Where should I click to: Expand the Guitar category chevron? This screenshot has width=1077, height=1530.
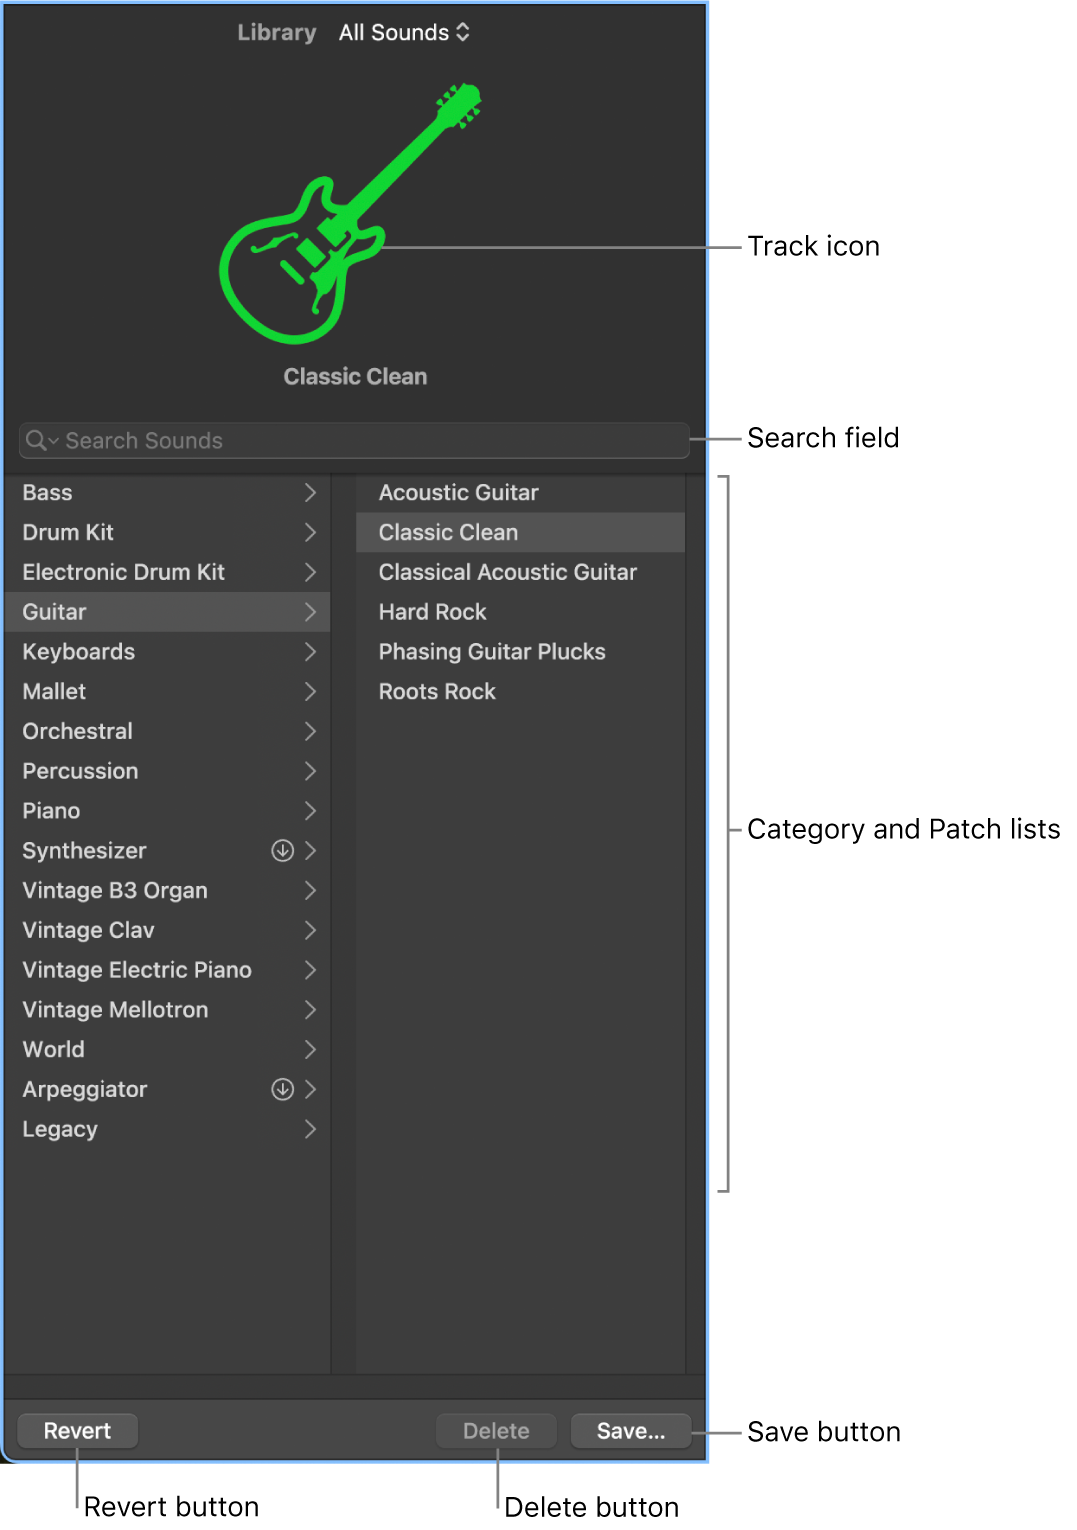pyautogui.click(x=311, y=611)
